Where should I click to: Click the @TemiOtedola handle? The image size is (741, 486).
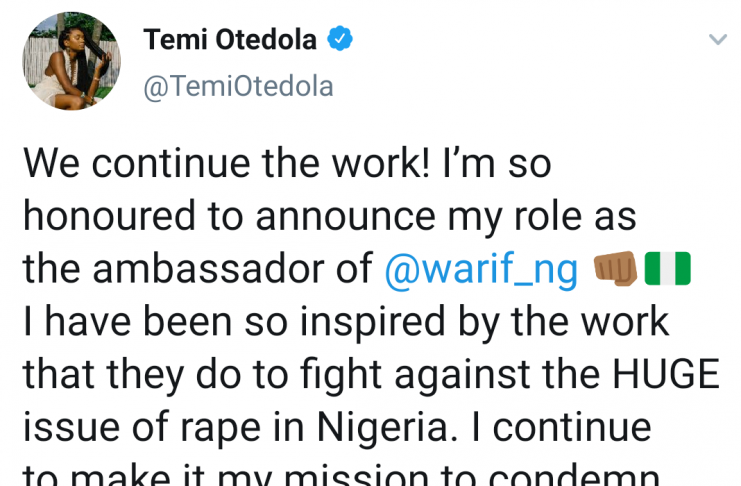pyautogui.click(x=238, y=87)
